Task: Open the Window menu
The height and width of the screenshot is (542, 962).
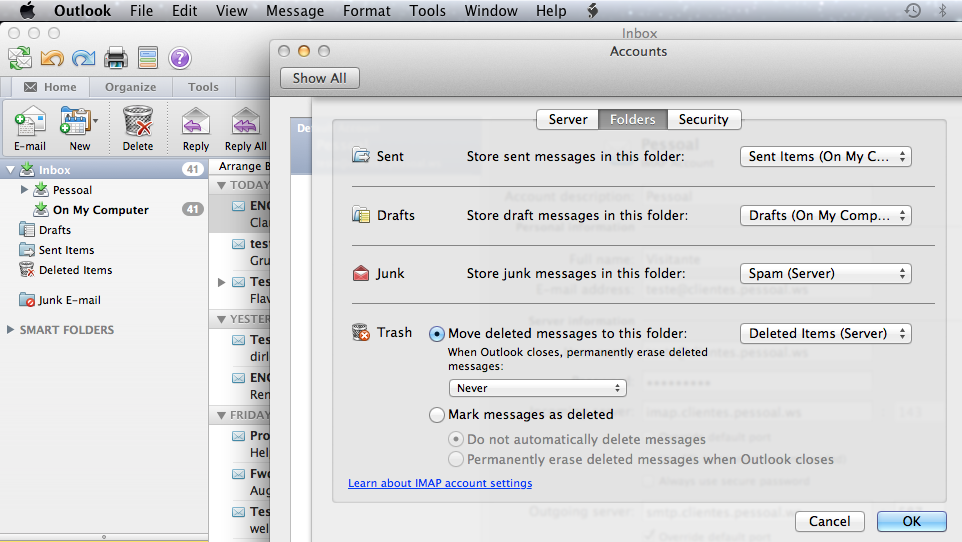Action: click(491, 10)
